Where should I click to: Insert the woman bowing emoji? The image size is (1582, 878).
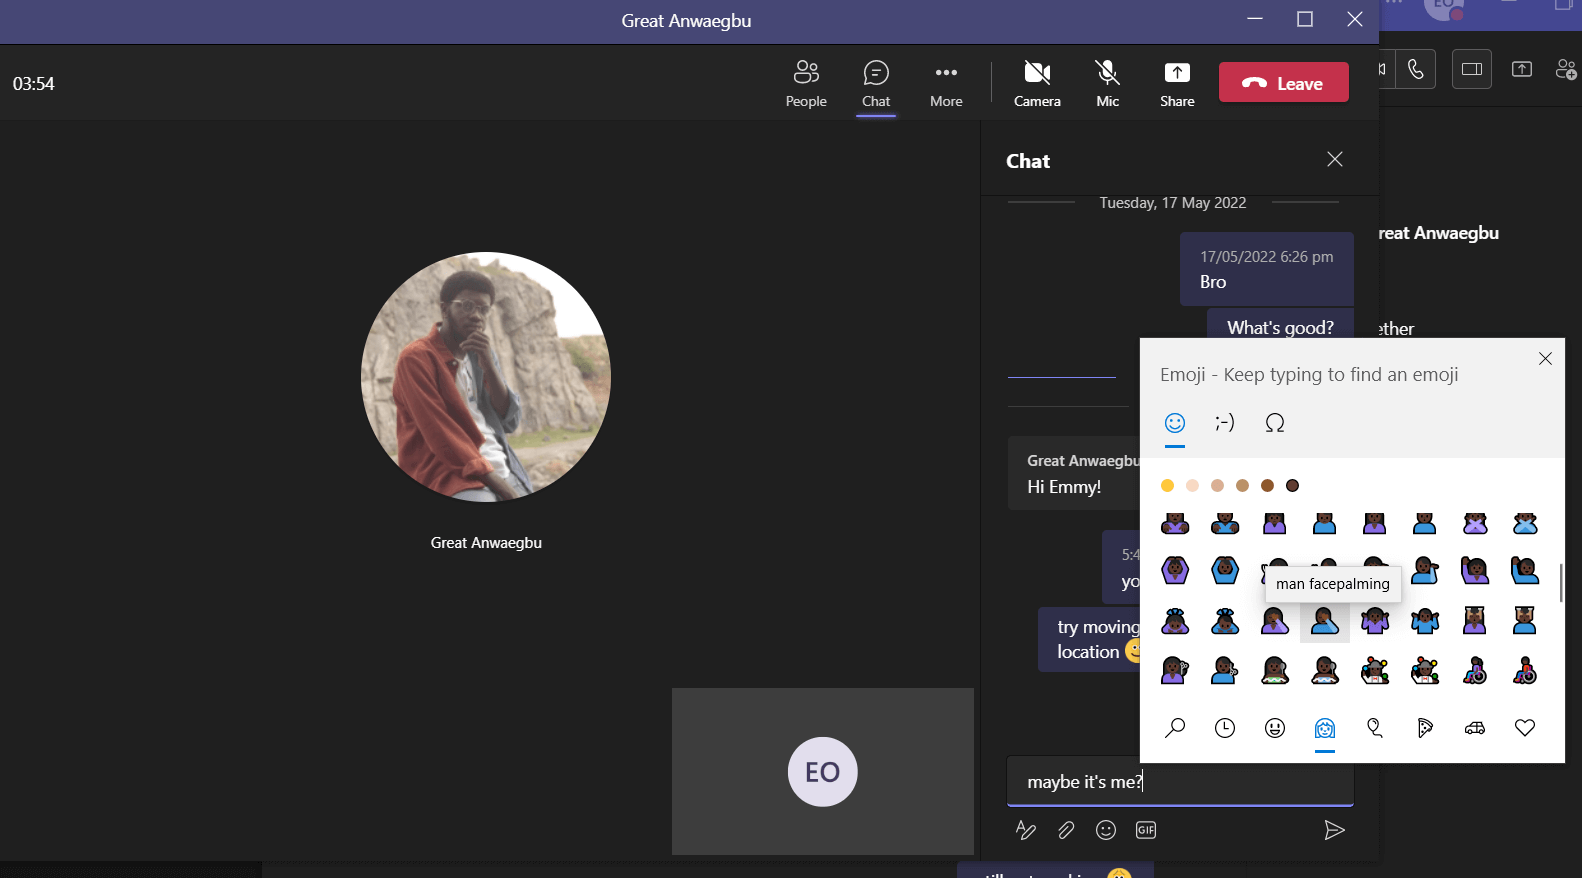pos(1175,622)
